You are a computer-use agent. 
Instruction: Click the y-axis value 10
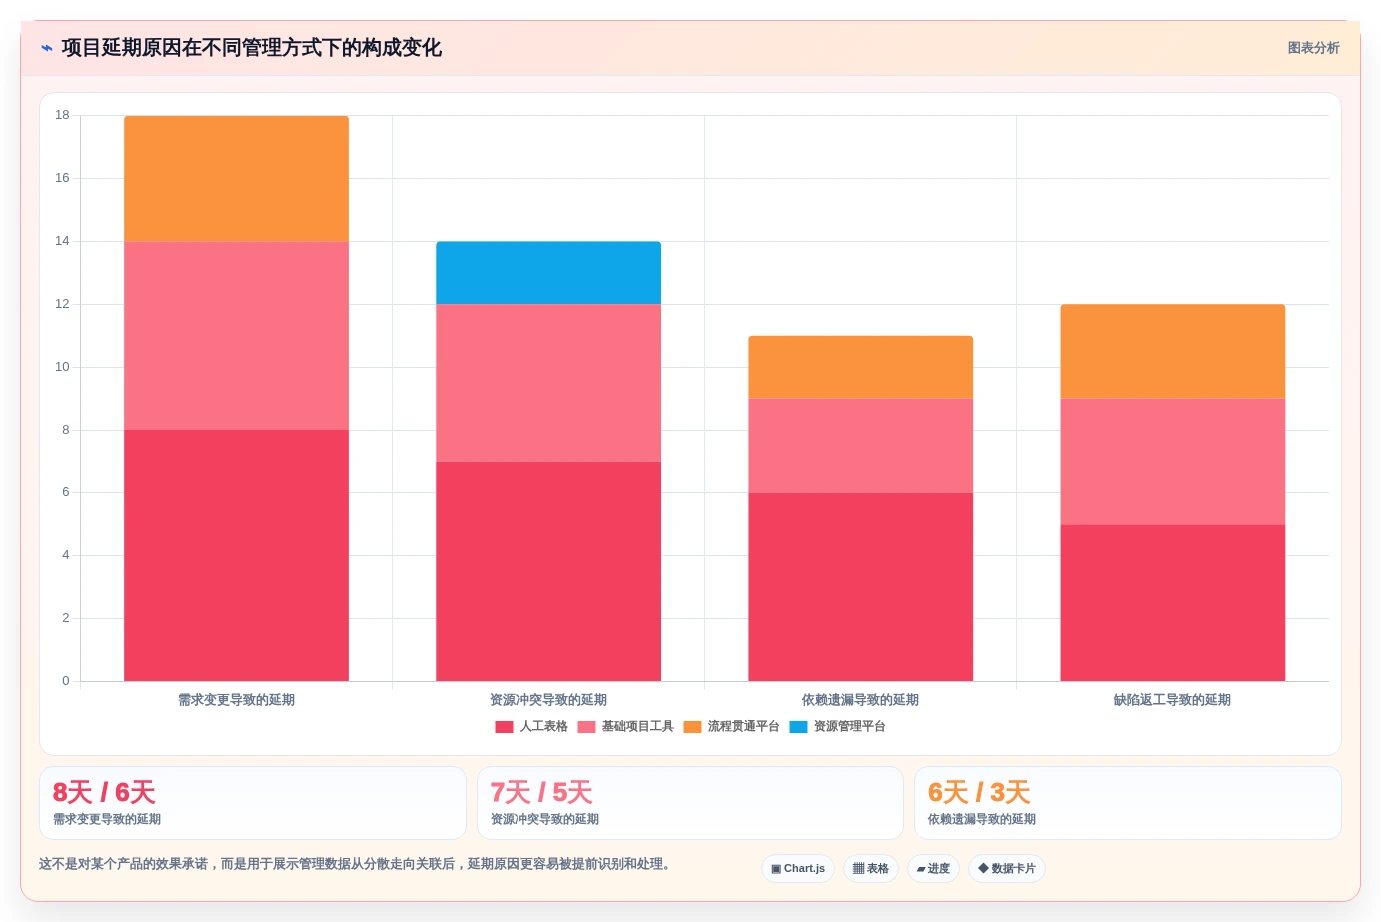coord(62,367)
